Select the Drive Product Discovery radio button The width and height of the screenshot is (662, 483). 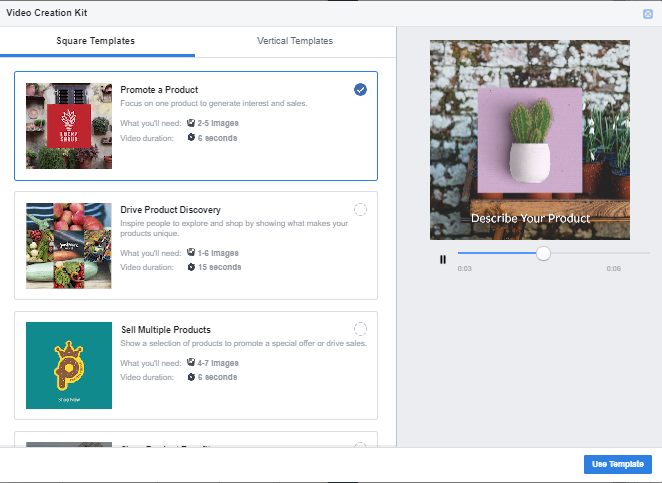coord(360,209)
